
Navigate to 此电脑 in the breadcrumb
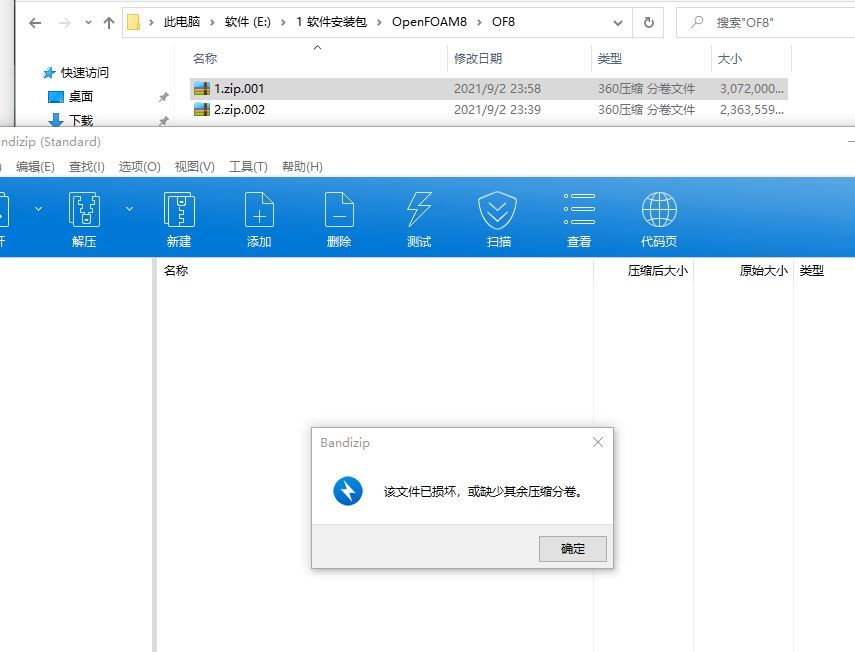tap(182, 22)
